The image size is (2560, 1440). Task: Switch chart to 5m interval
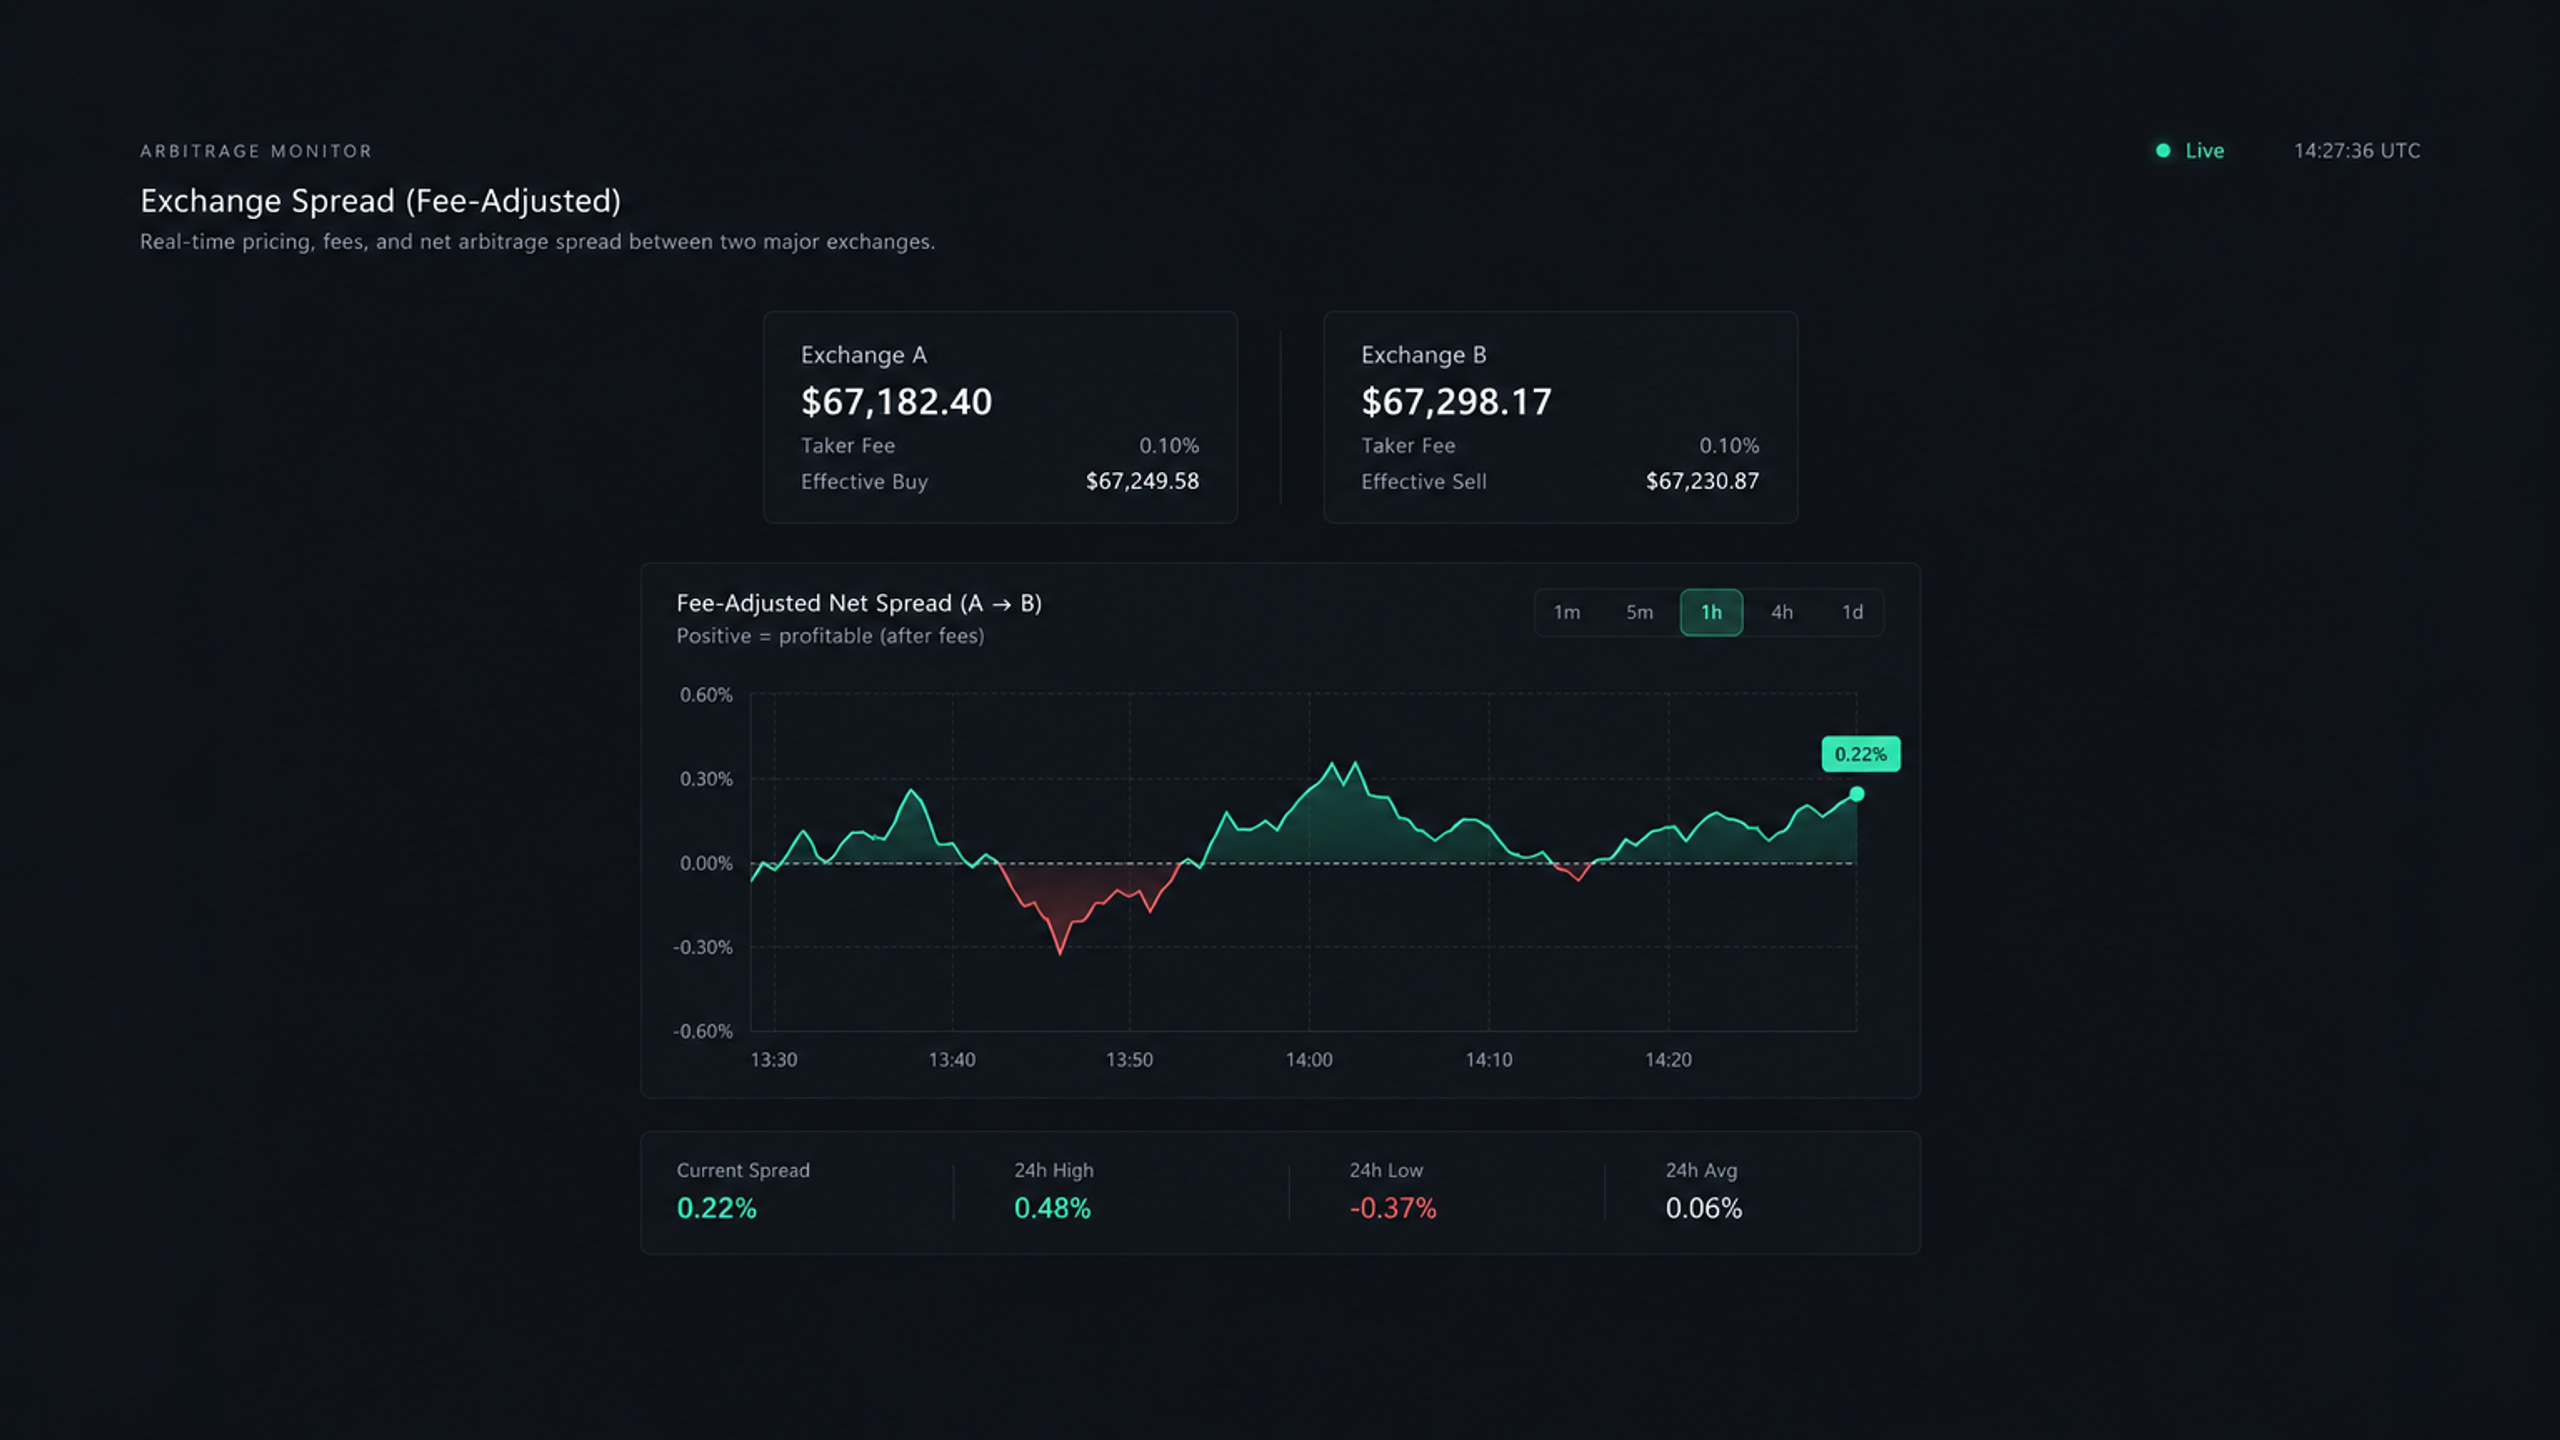click(1639, 612)
